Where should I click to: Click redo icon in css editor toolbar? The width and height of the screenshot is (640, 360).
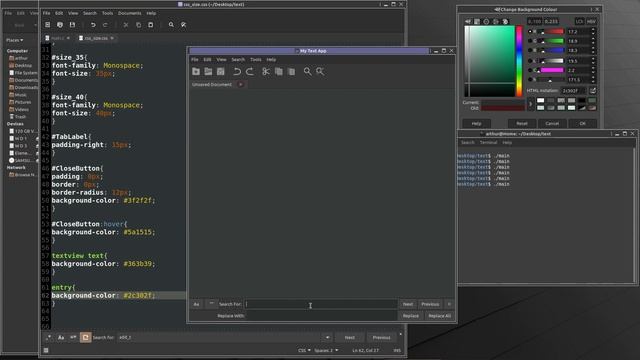(105, 25)
